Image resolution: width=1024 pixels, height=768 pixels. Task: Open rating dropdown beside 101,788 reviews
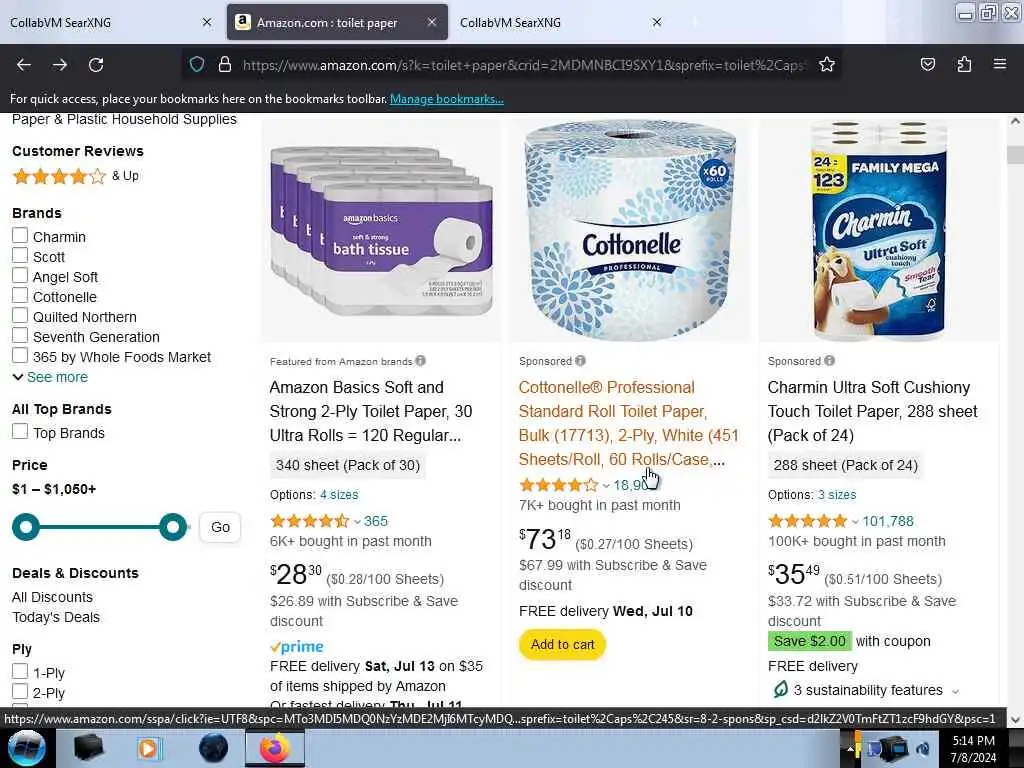pos(855,521)
